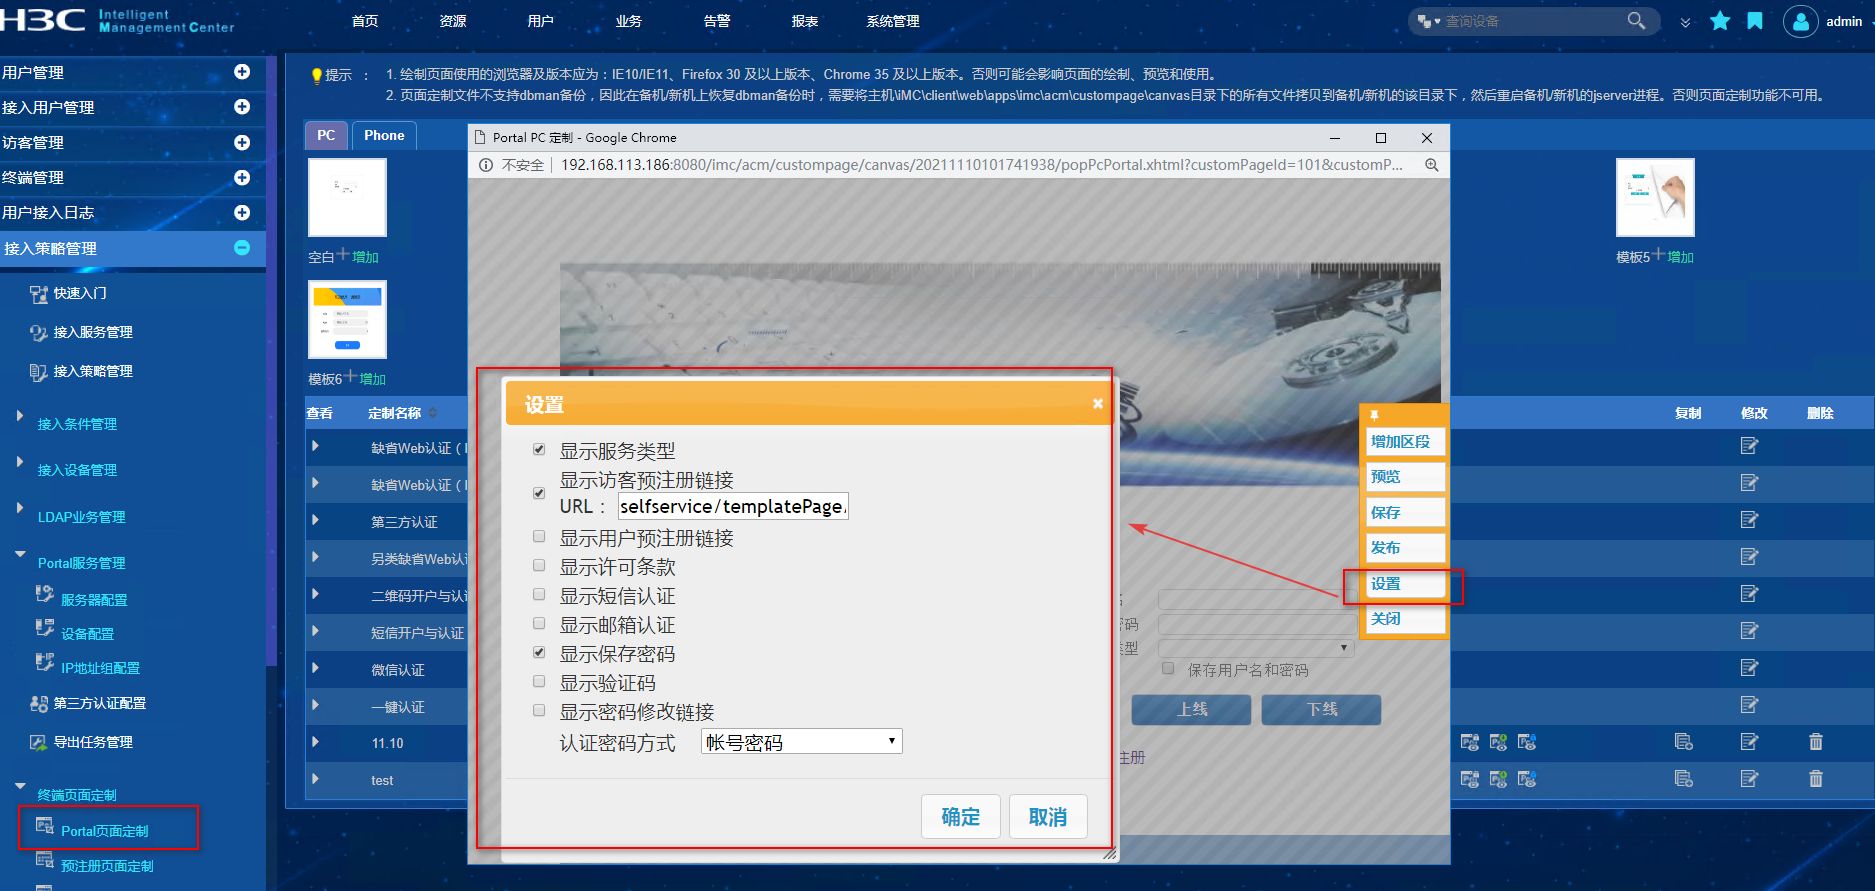This screenshot has height=891, width=1875.
Task: Uncheck the 显示保存密码 checkbox
Action: (x=539, y=653)
